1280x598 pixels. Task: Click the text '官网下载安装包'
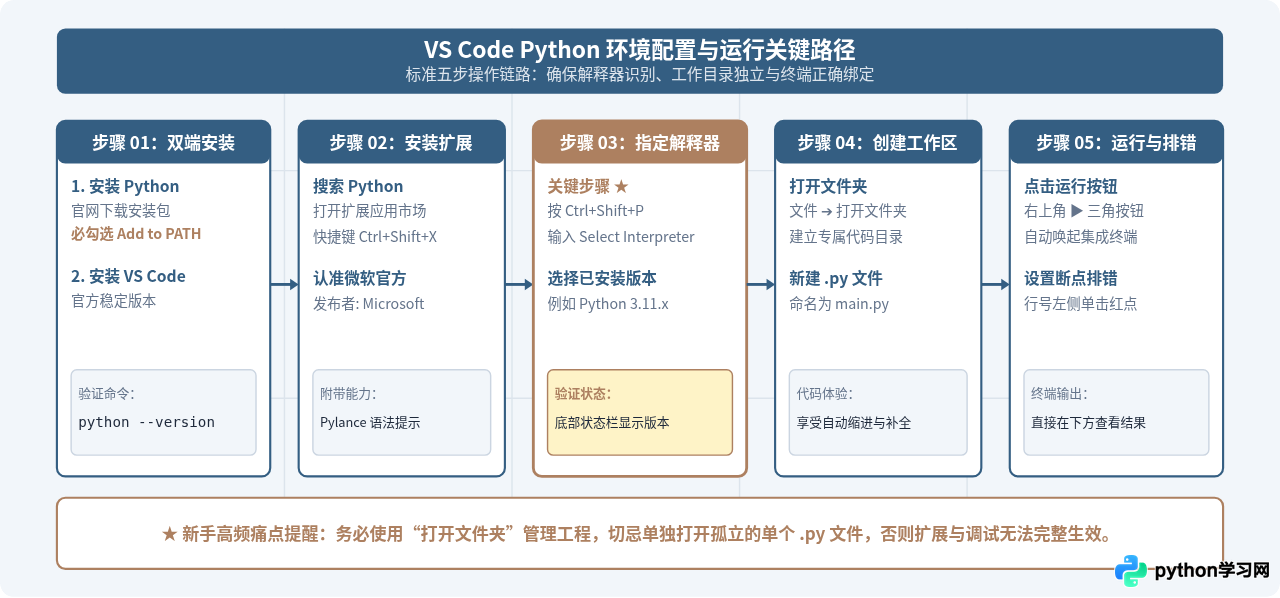point(120,211)
